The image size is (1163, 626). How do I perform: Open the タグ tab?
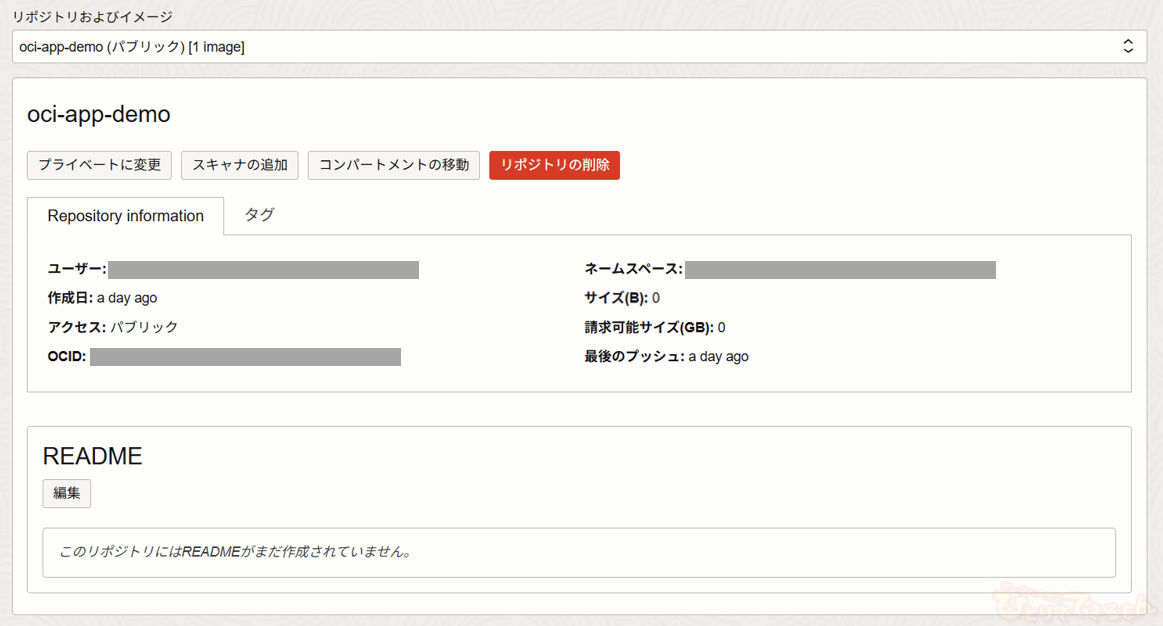click(x=259, y=215)
